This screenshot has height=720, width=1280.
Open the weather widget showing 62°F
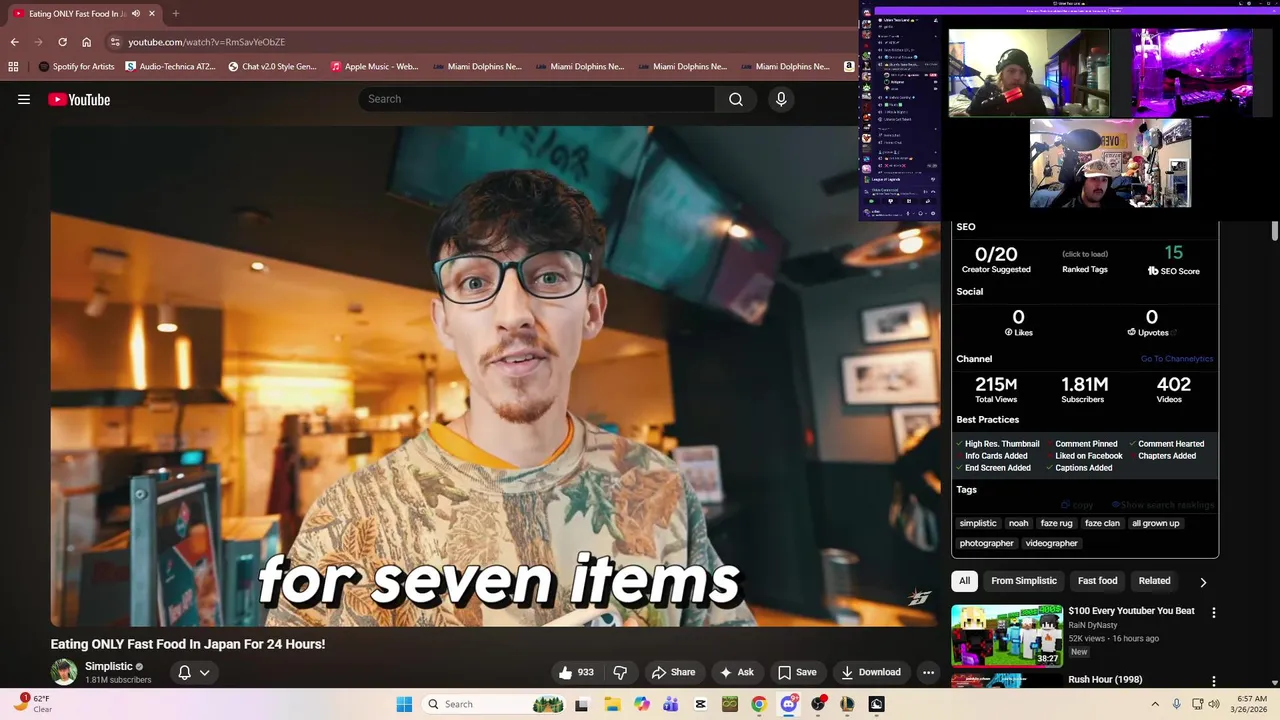coord(34,704)
